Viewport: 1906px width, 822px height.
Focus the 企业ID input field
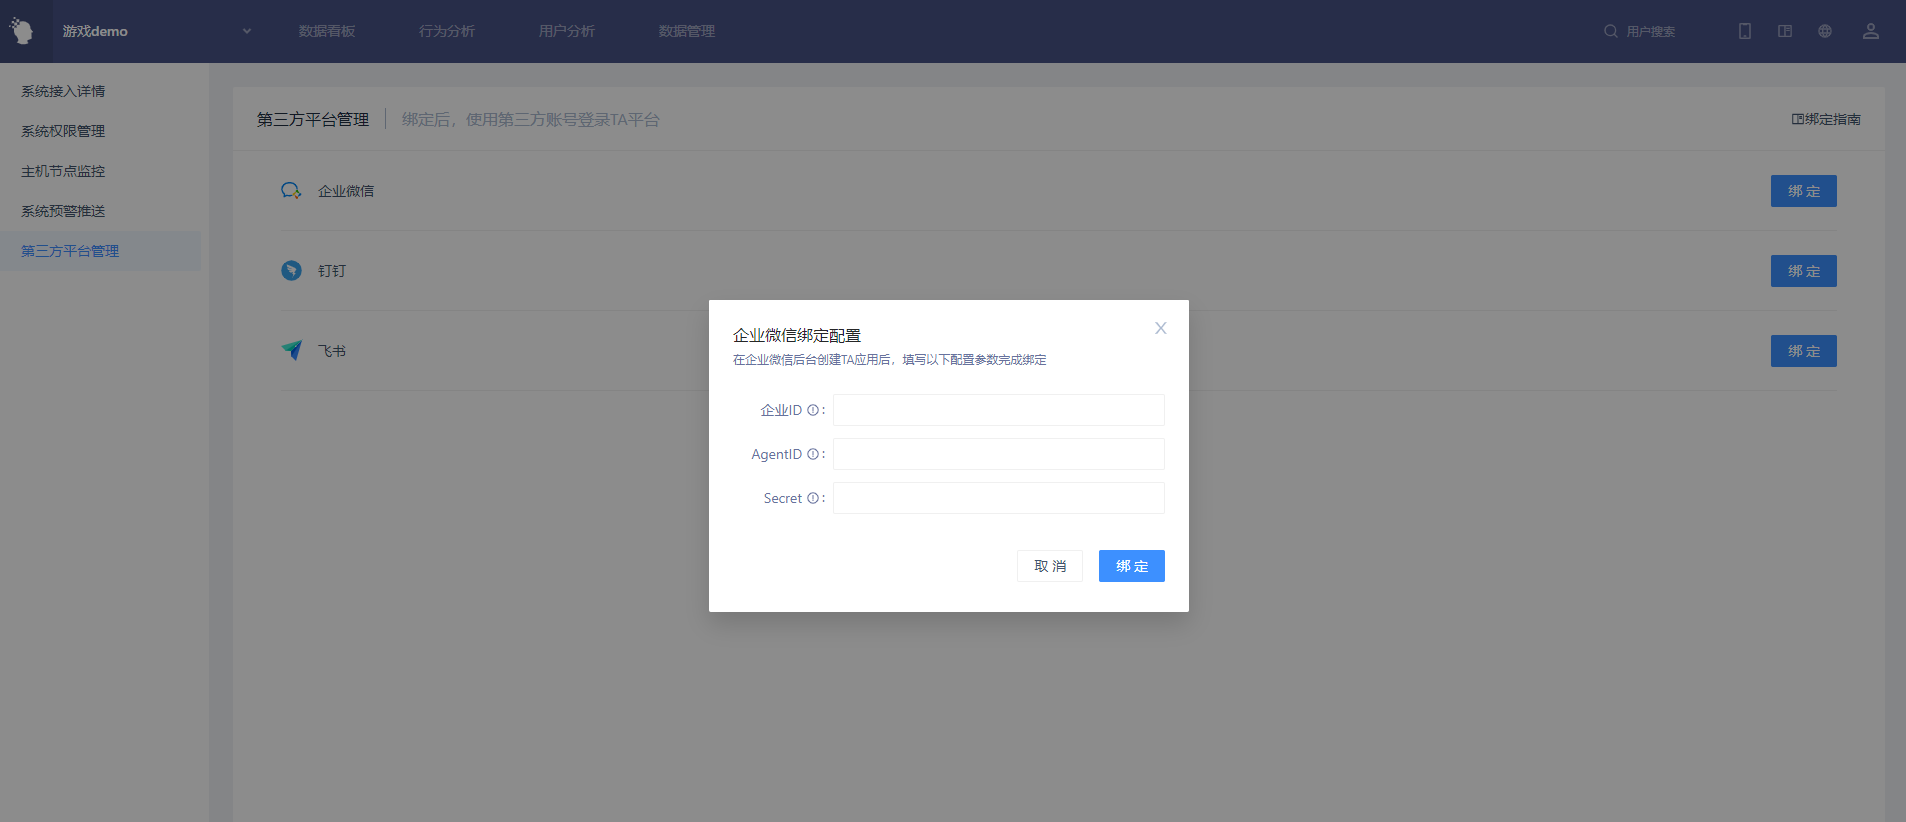click(998, 410)
